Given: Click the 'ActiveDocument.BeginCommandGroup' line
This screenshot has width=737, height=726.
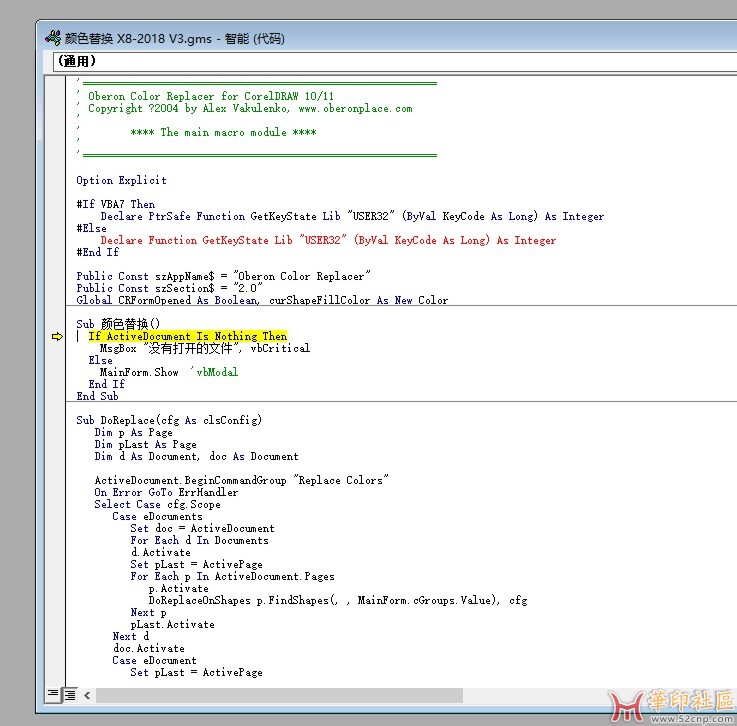Looking at the screenshot, I should point(241,481).
